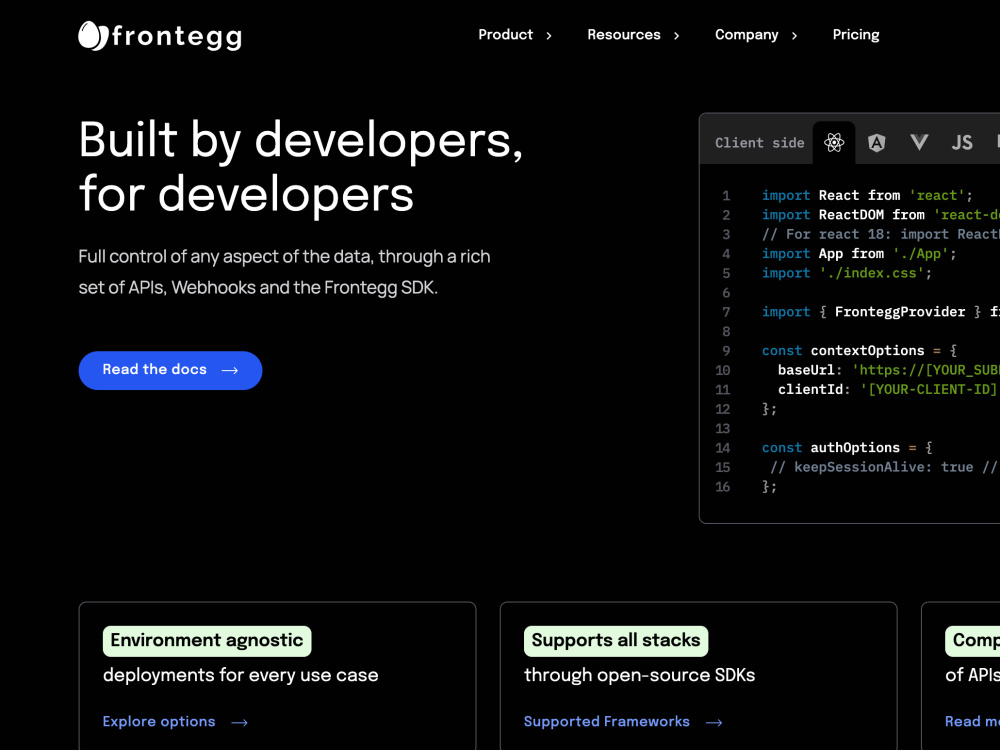Click the keepSessionAlive comment line
Image resolution: width=1000 pixels, height=750 pixels.
point(885,467)
